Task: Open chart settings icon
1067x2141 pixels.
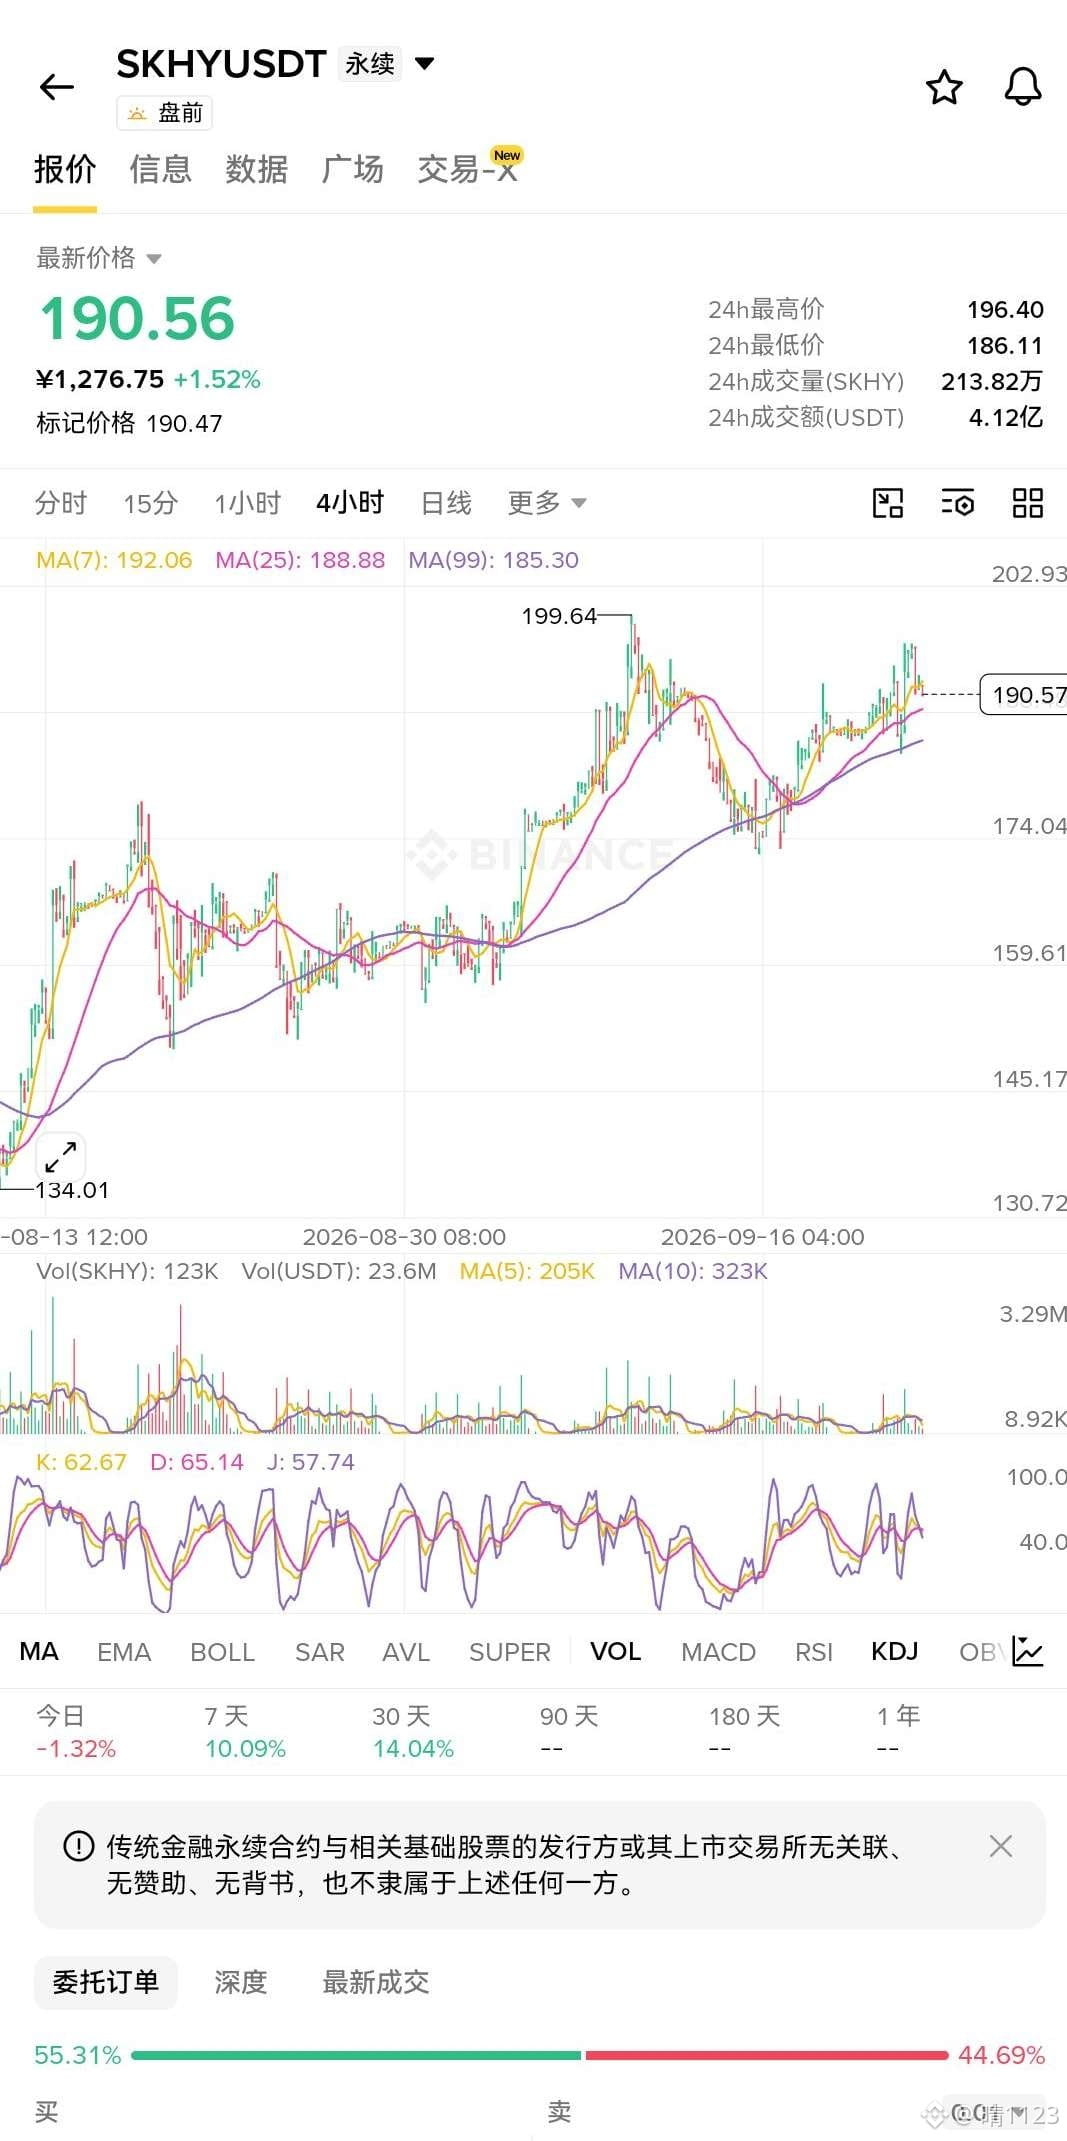Action: point(958,503)
